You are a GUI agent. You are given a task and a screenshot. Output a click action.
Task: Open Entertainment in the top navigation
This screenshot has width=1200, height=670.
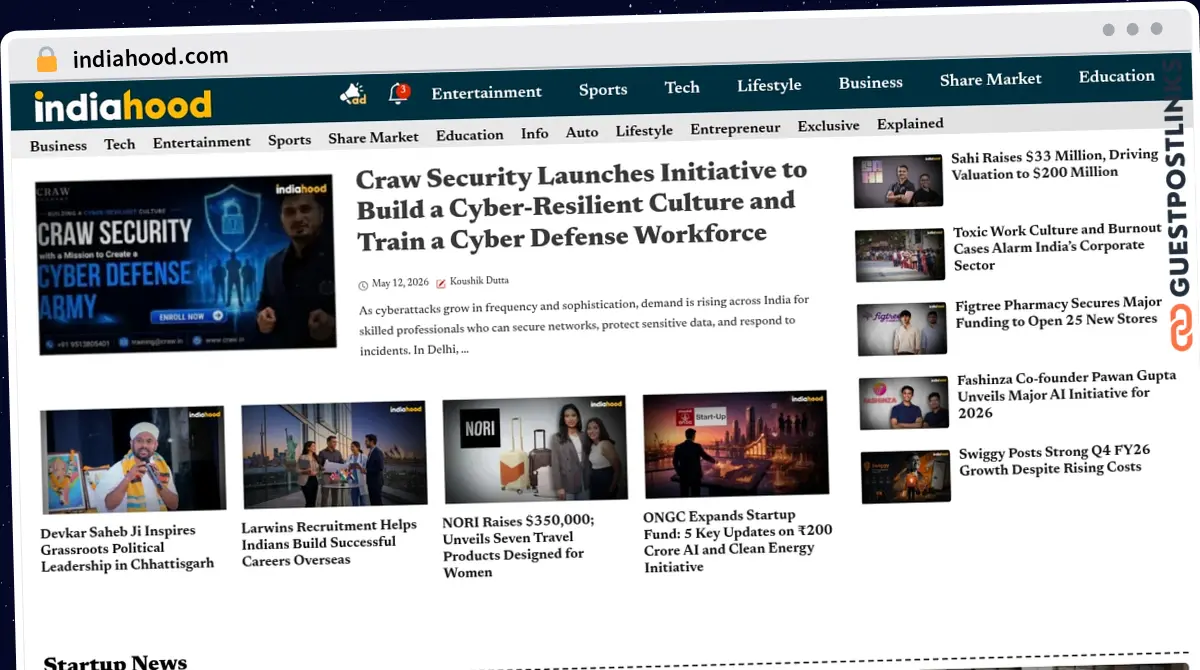(486, 92)
